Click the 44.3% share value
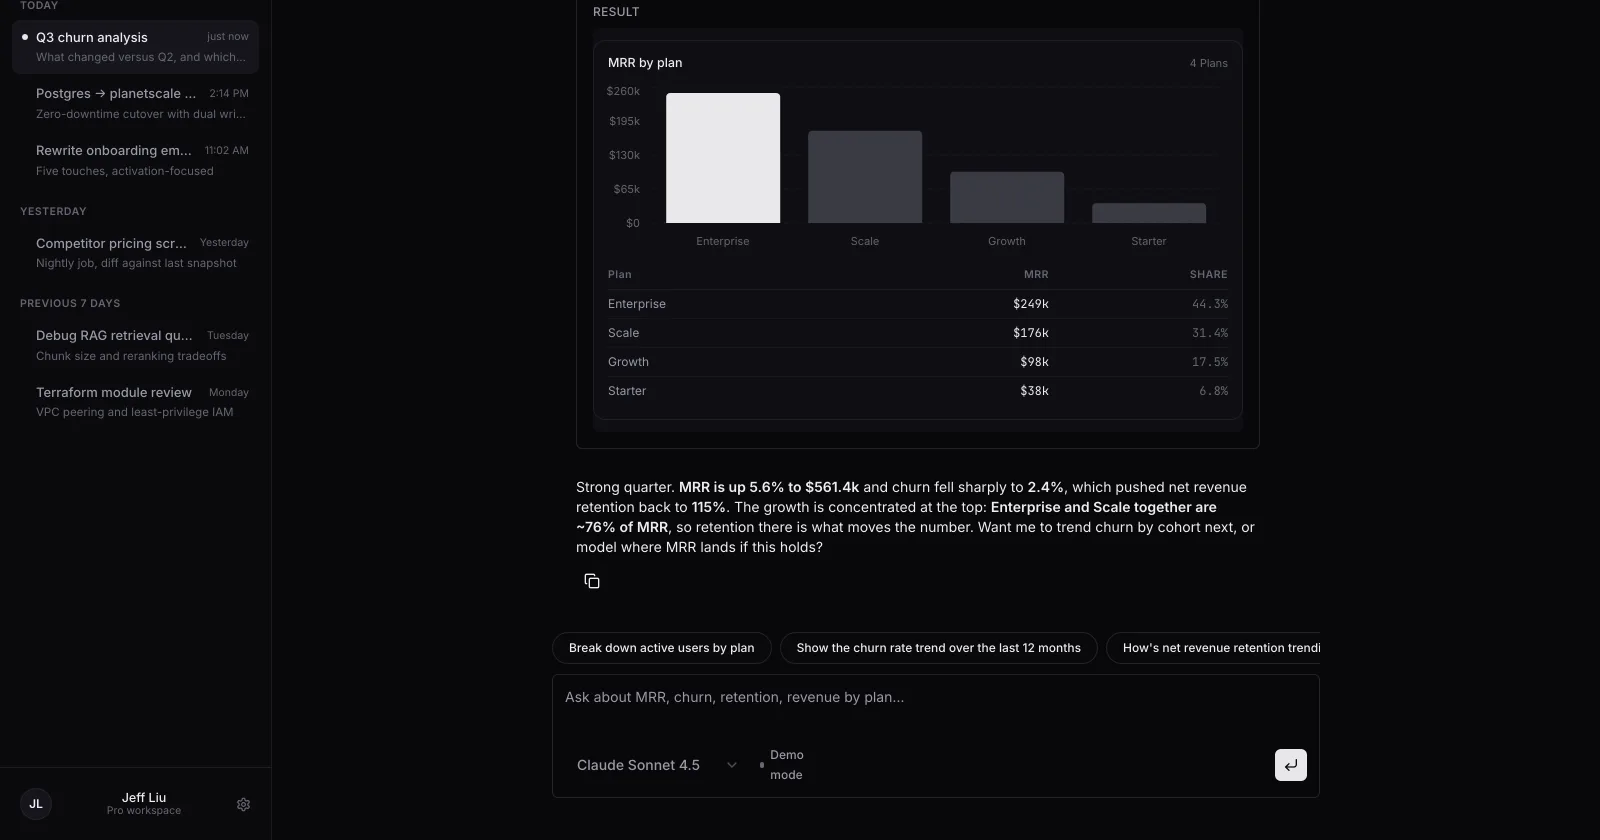 coord(1209,304)
